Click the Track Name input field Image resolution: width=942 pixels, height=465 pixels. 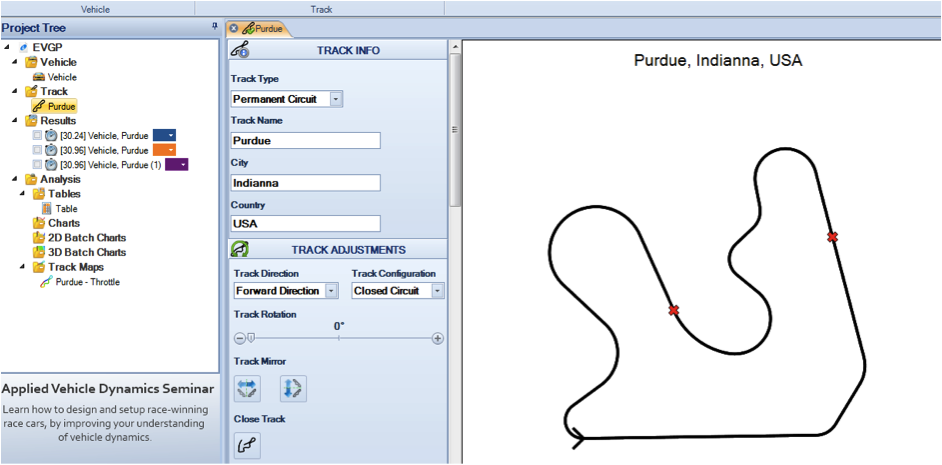pyautogui.click(x=305, y=141)
